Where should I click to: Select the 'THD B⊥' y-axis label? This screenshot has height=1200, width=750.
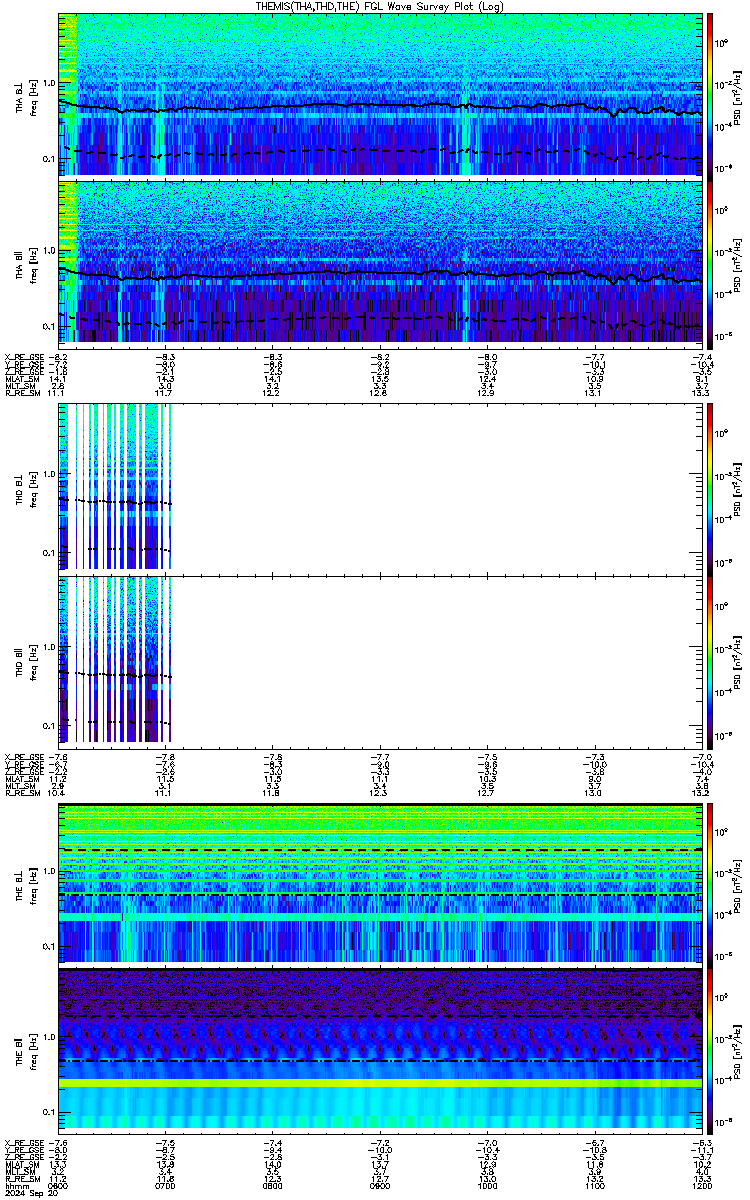click(19, 488)
